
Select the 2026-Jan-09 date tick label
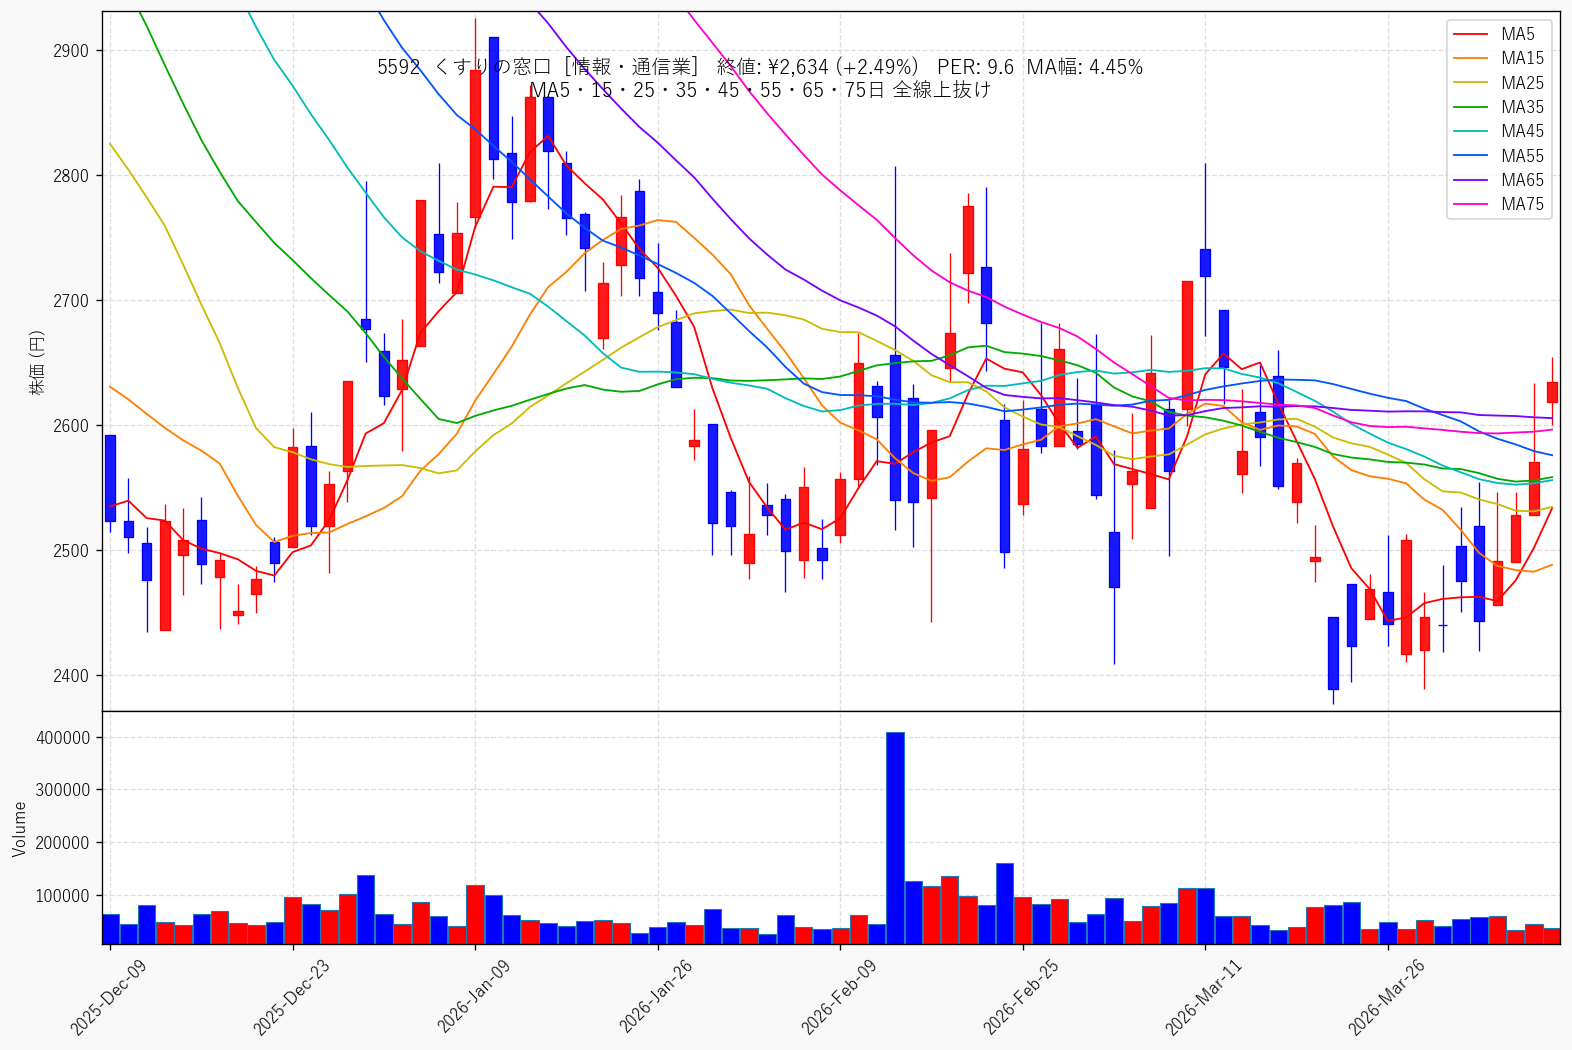473,996
